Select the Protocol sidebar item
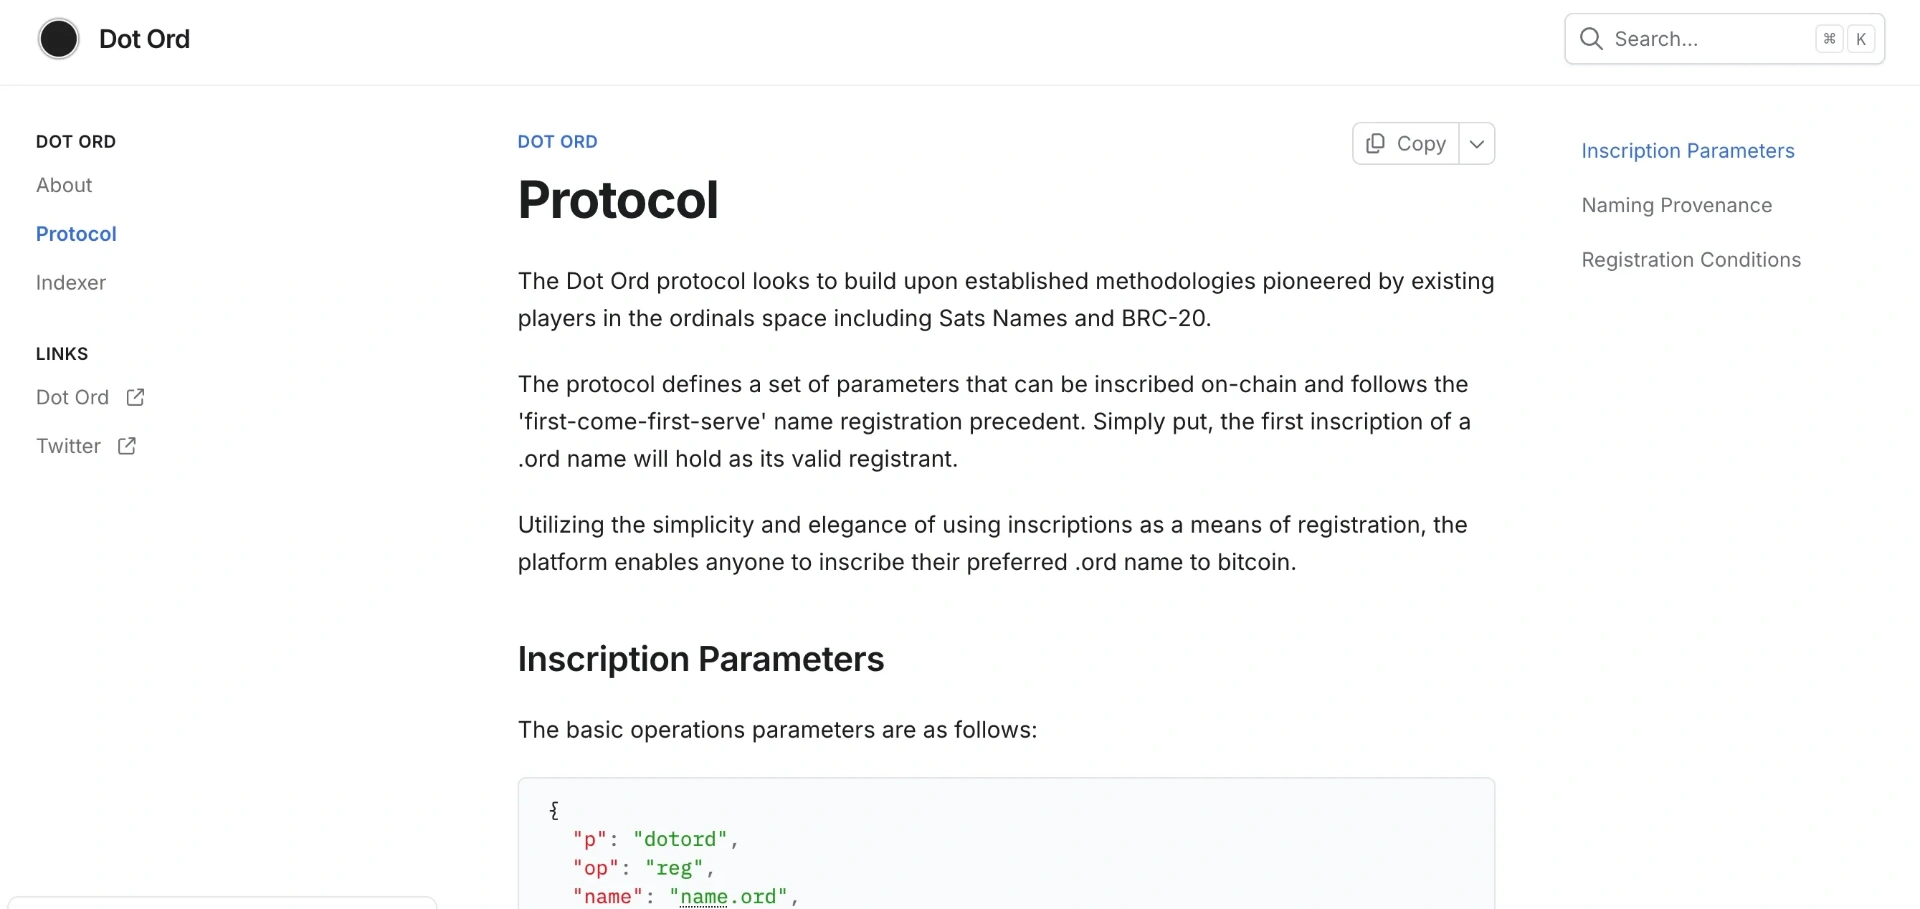This screenshot has height=909, width=1920. point(76,234)
